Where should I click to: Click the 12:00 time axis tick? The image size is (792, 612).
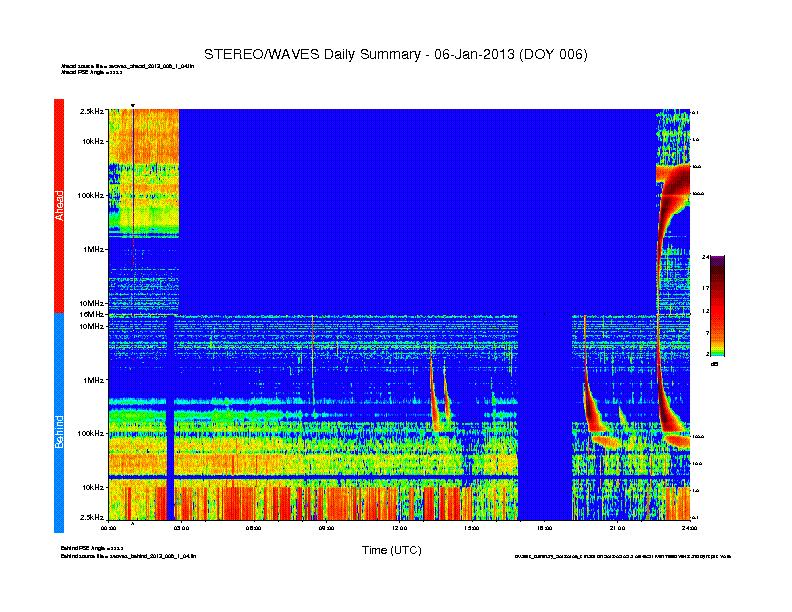point(399,528)
